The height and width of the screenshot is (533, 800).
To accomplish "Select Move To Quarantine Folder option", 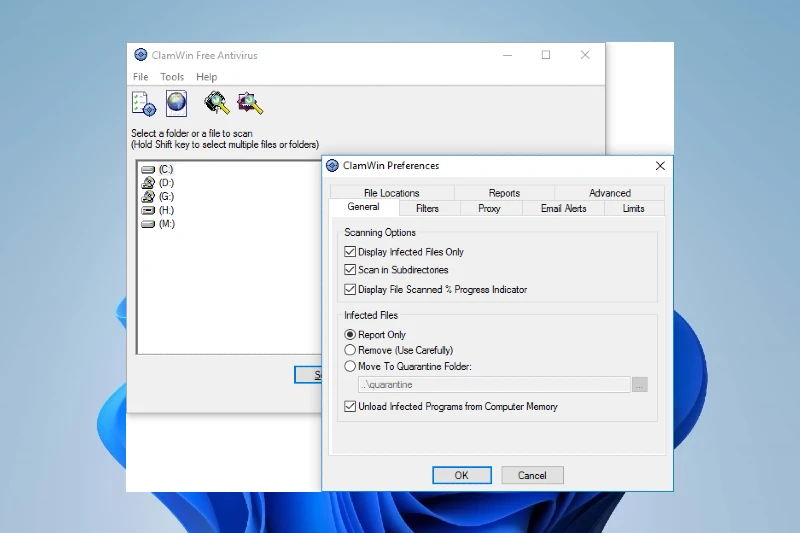I will click(x=350, y=366).
